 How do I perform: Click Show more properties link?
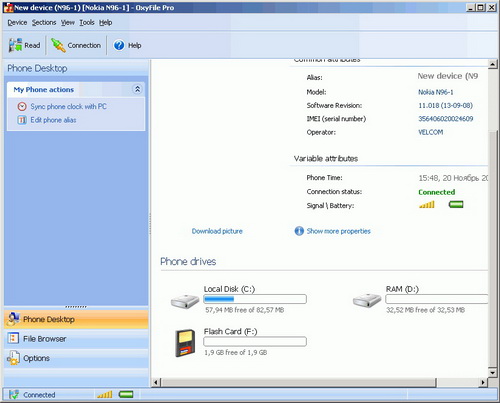(339, 231)
